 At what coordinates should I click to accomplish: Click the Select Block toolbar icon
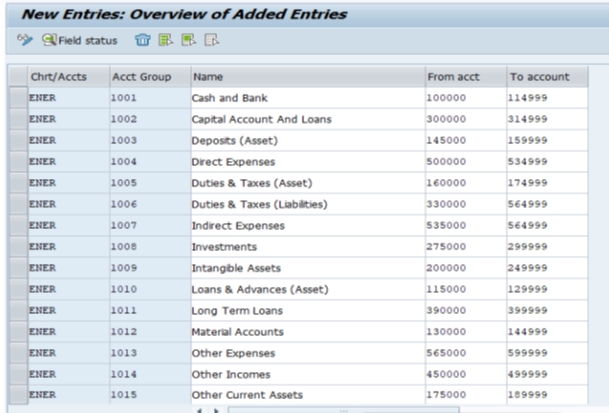point(189,40)
